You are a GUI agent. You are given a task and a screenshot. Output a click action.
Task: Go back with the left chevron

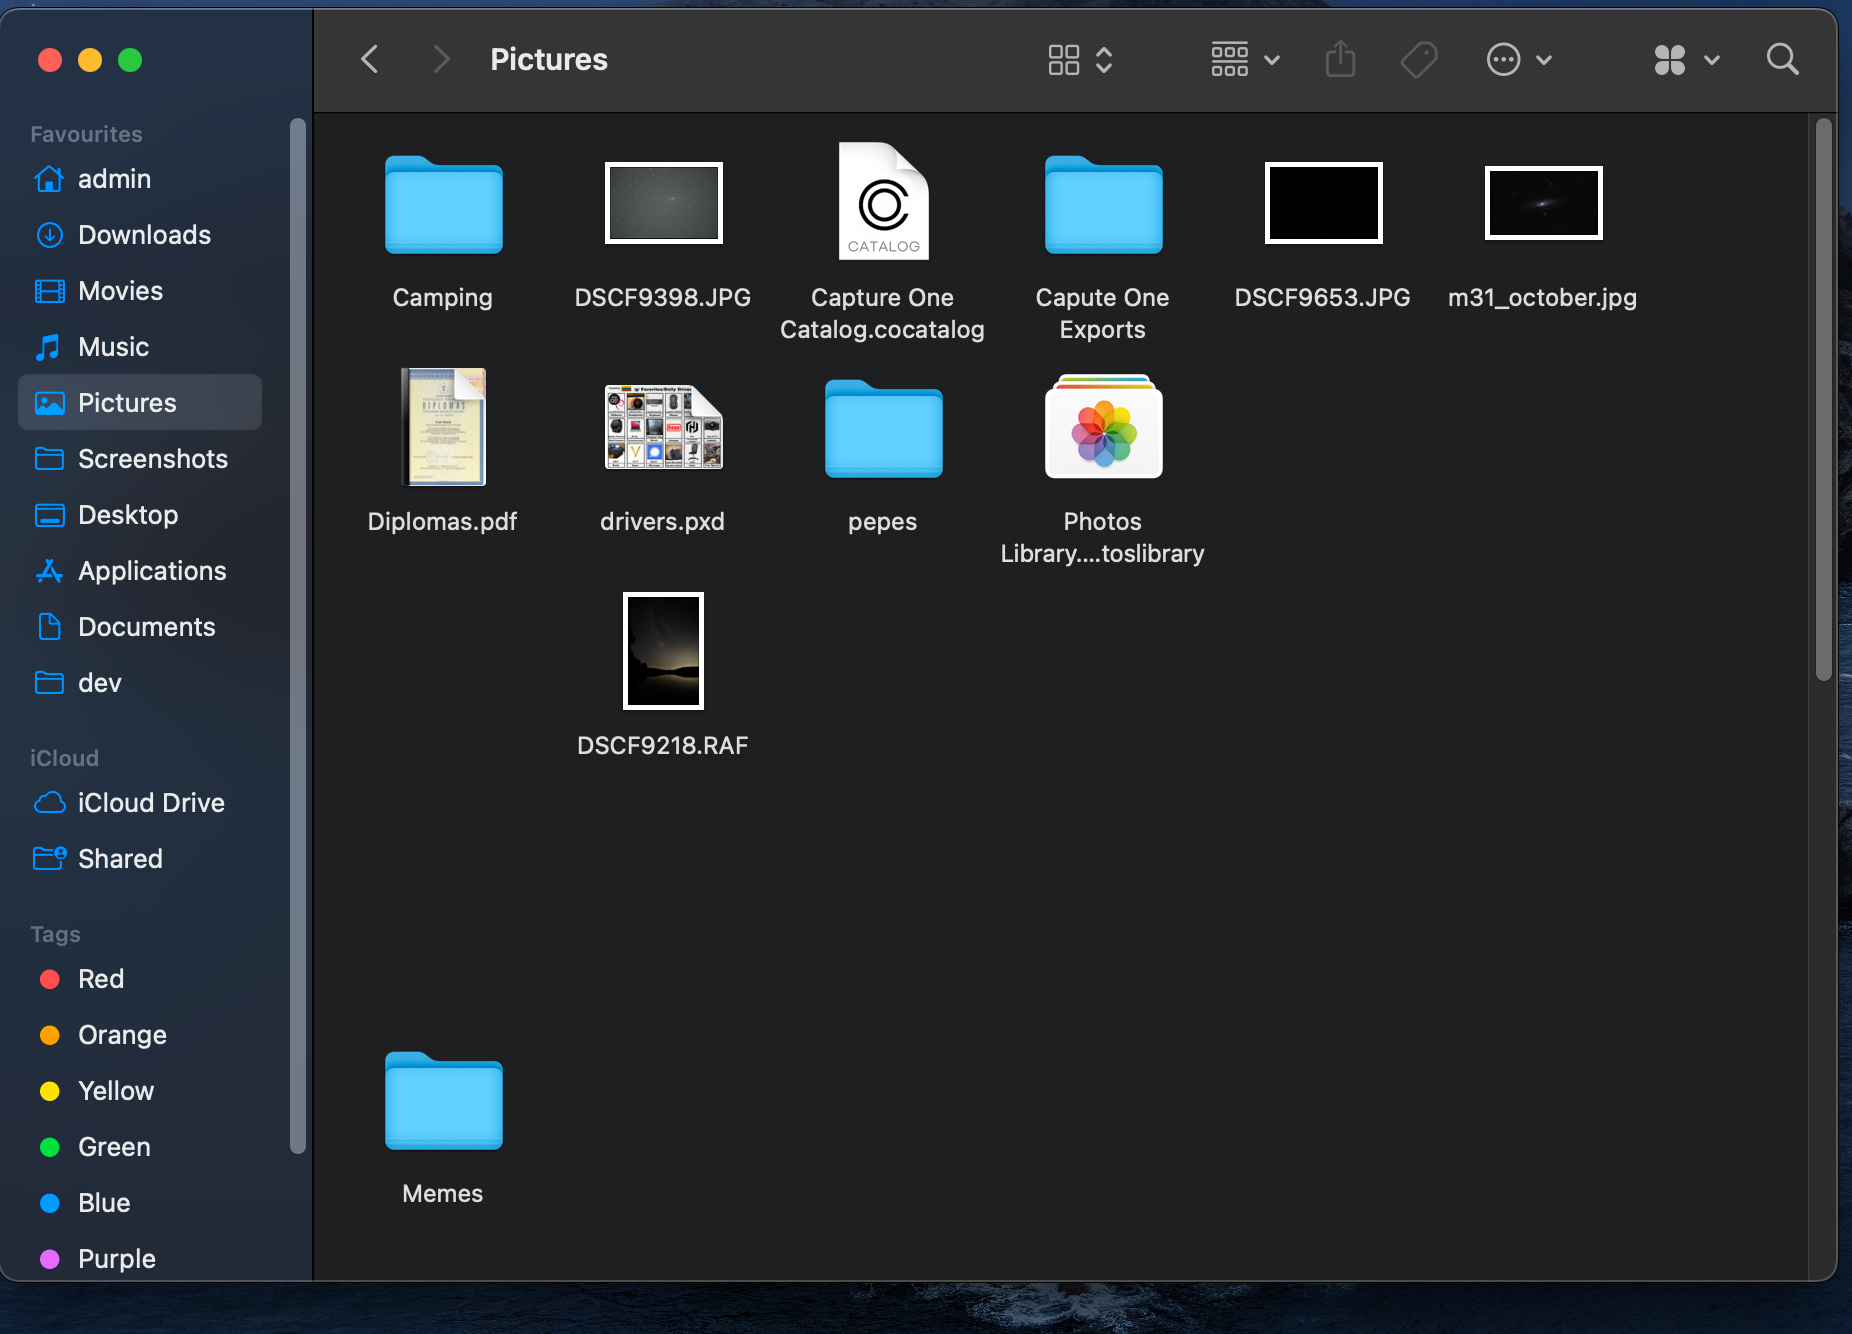point(370,59)
